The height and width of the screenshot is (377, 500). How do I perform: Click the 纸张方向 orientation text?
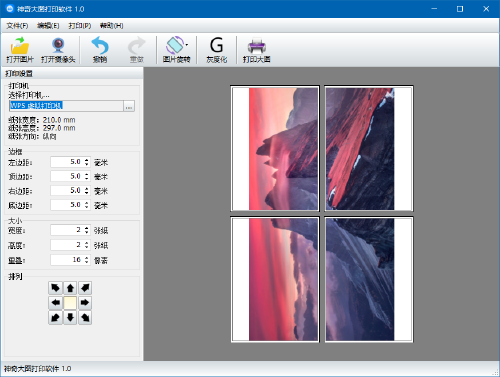pyautogui.click(x=32, y=136)
